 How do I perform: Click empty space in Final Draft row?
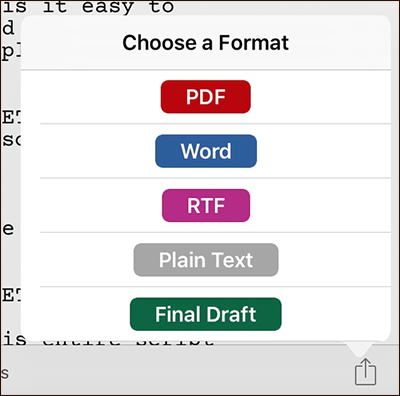point(333,314)
